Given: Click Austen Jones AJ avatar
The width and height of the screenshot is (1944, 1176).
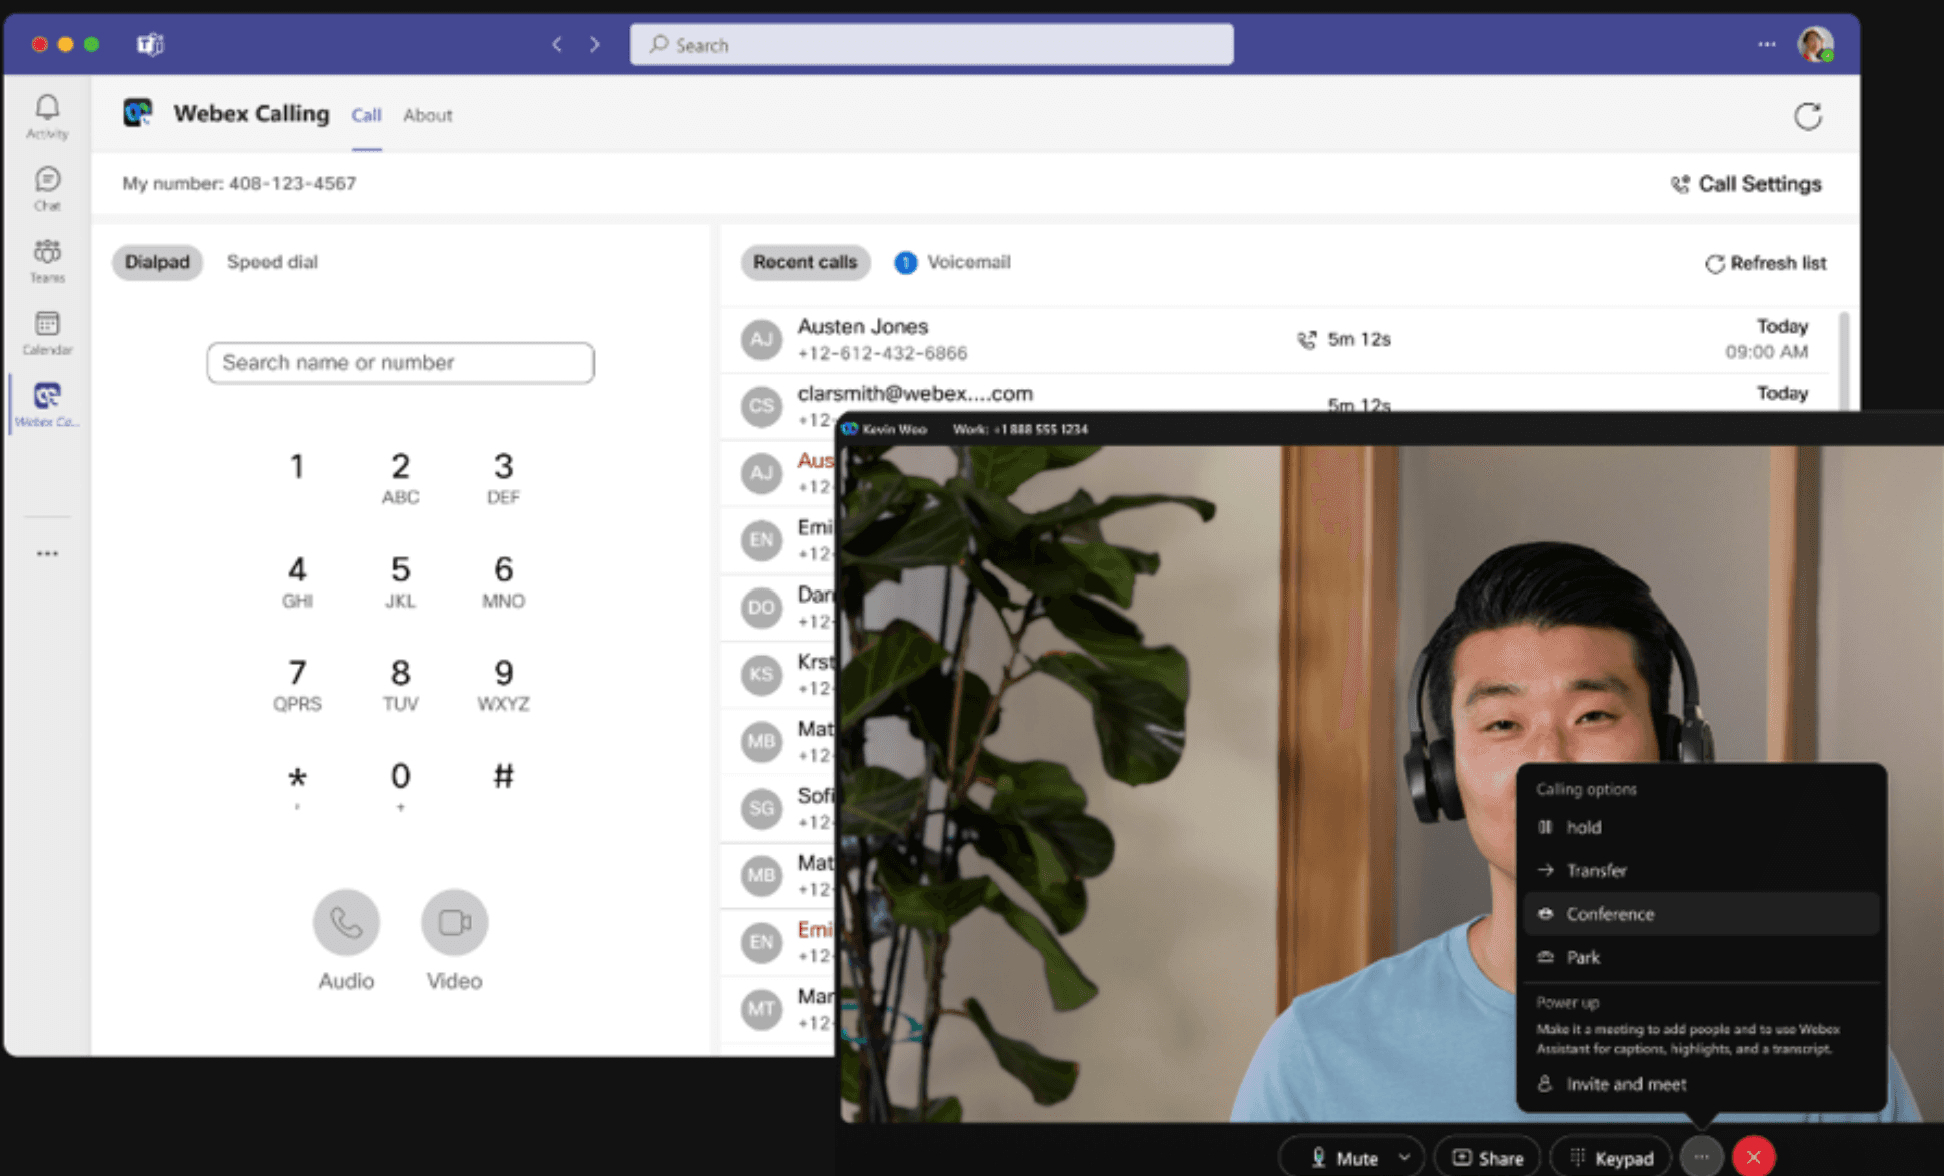Looking at the screenshot, I should [761, 340].
